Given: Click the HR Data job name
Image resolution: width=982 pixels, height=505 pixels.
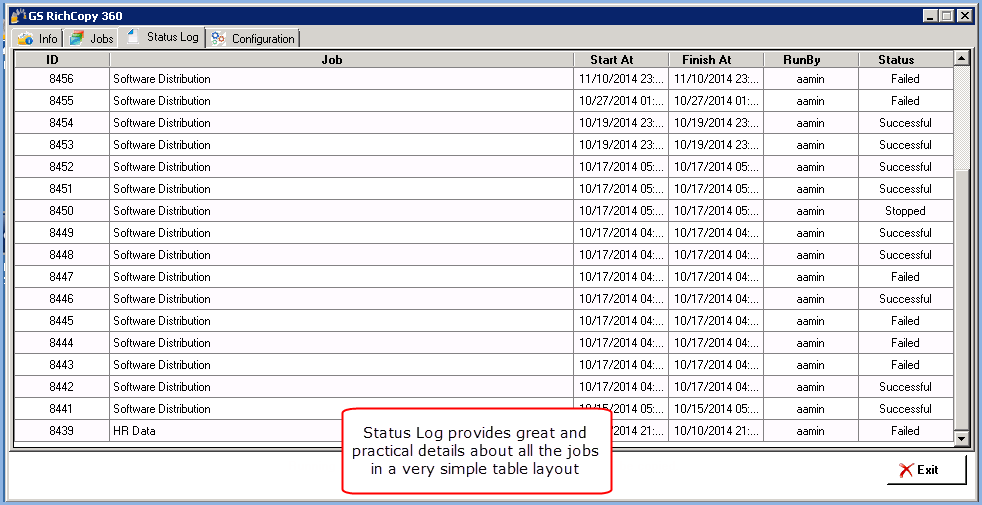Looking at the screenshot, I should pyautogui.click(x=134, y=431).
